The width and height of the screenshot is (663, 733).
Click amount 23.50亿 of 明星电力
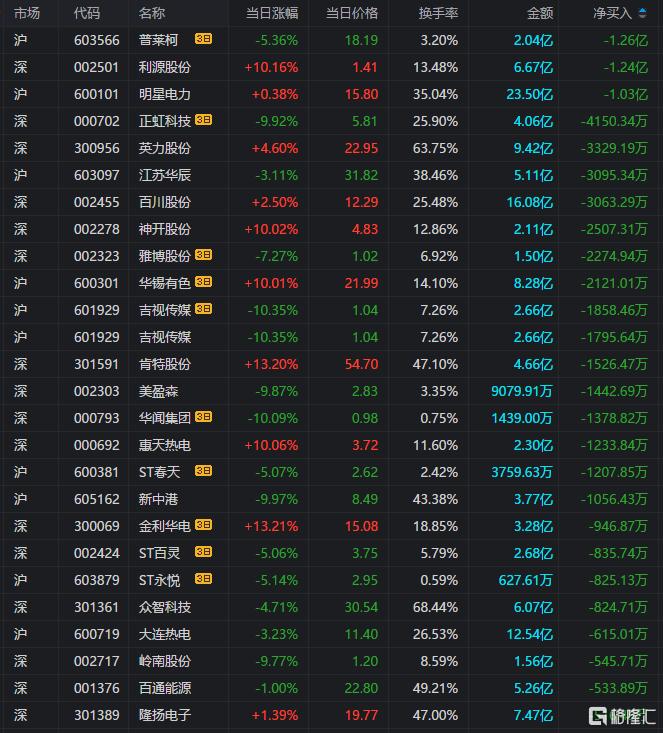(x=530, y=94)
